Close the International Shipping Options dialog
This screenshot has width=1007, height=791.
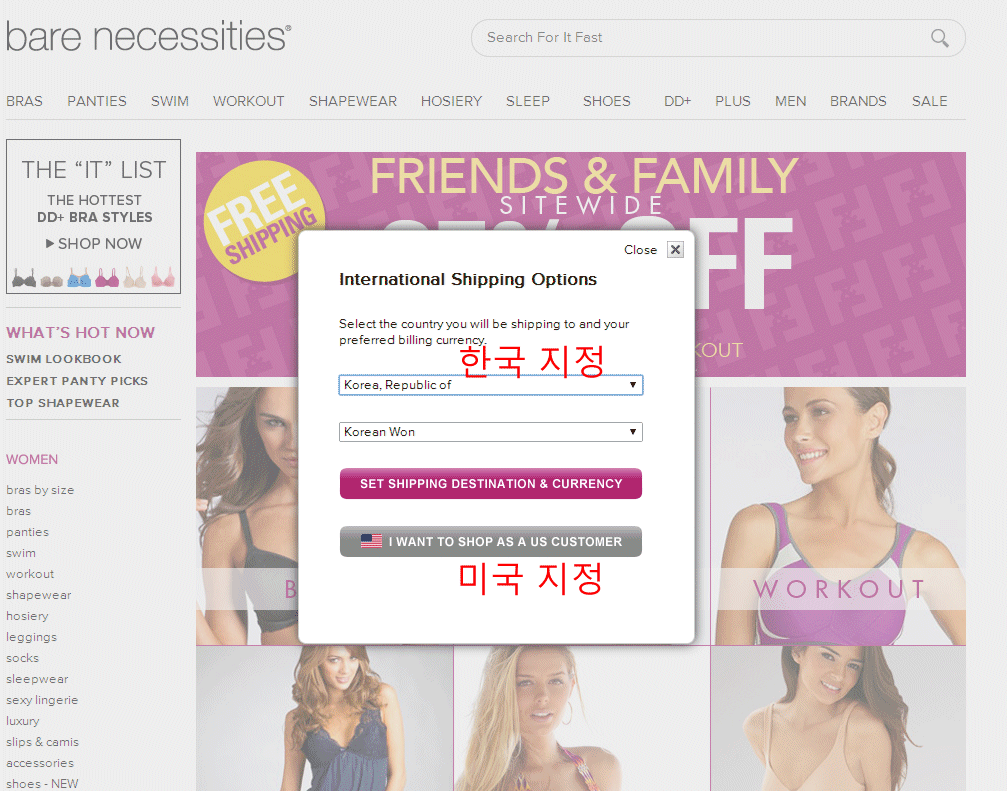pos(675,250)
